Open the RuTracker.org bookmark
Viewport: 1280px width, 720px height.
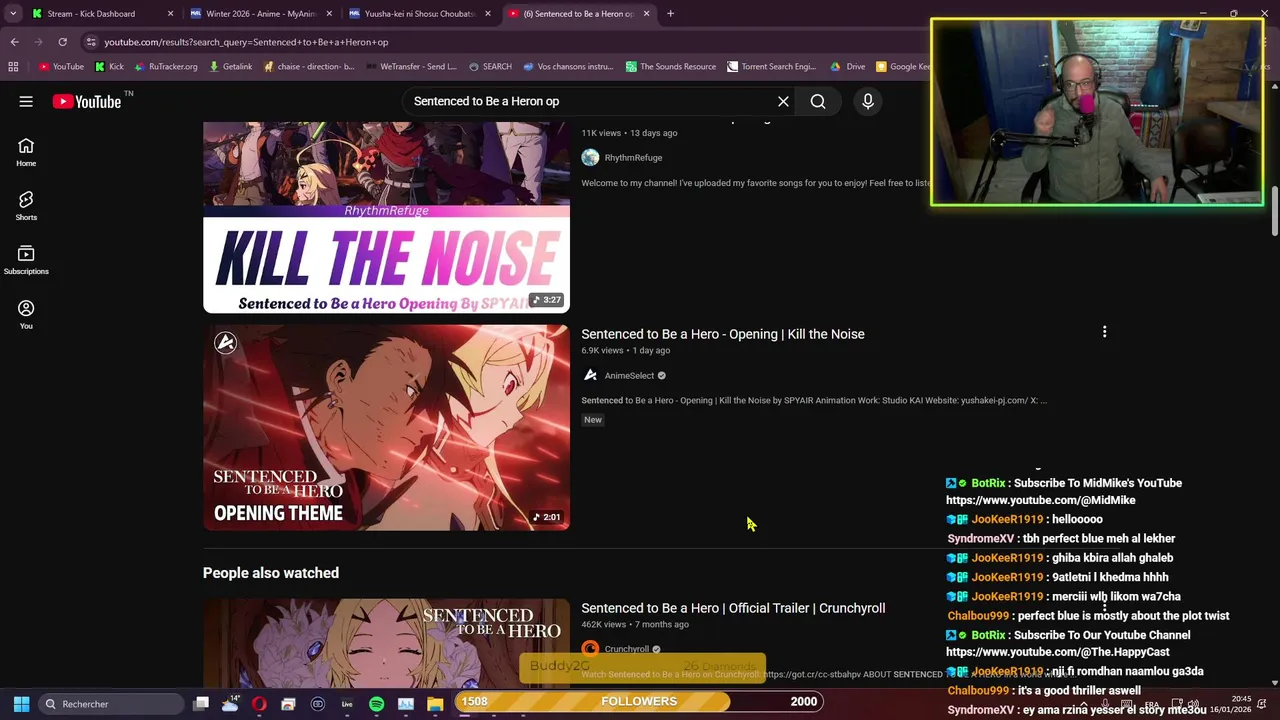pyautogui.click(x=165, y=66)
